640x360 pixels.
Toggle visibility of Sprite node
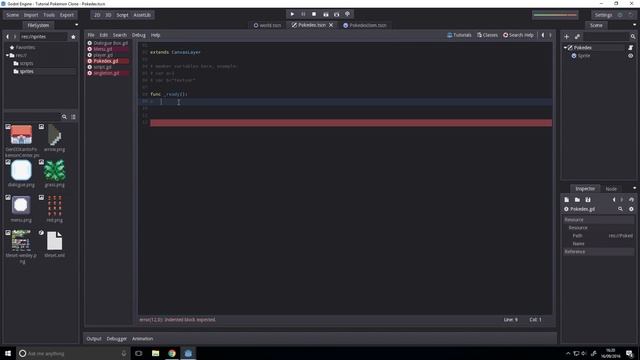point(631,56)
